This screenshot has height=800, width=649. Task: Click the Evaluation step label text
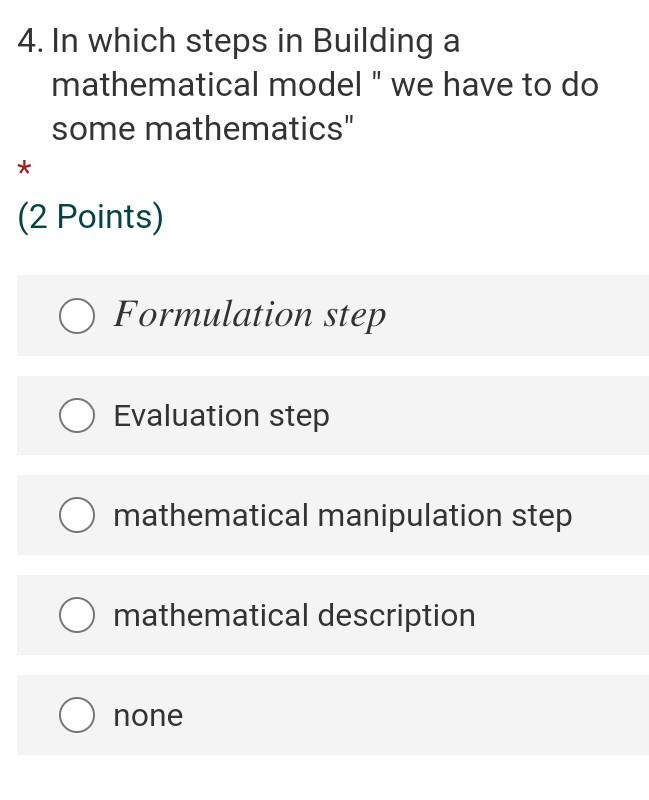221,416
